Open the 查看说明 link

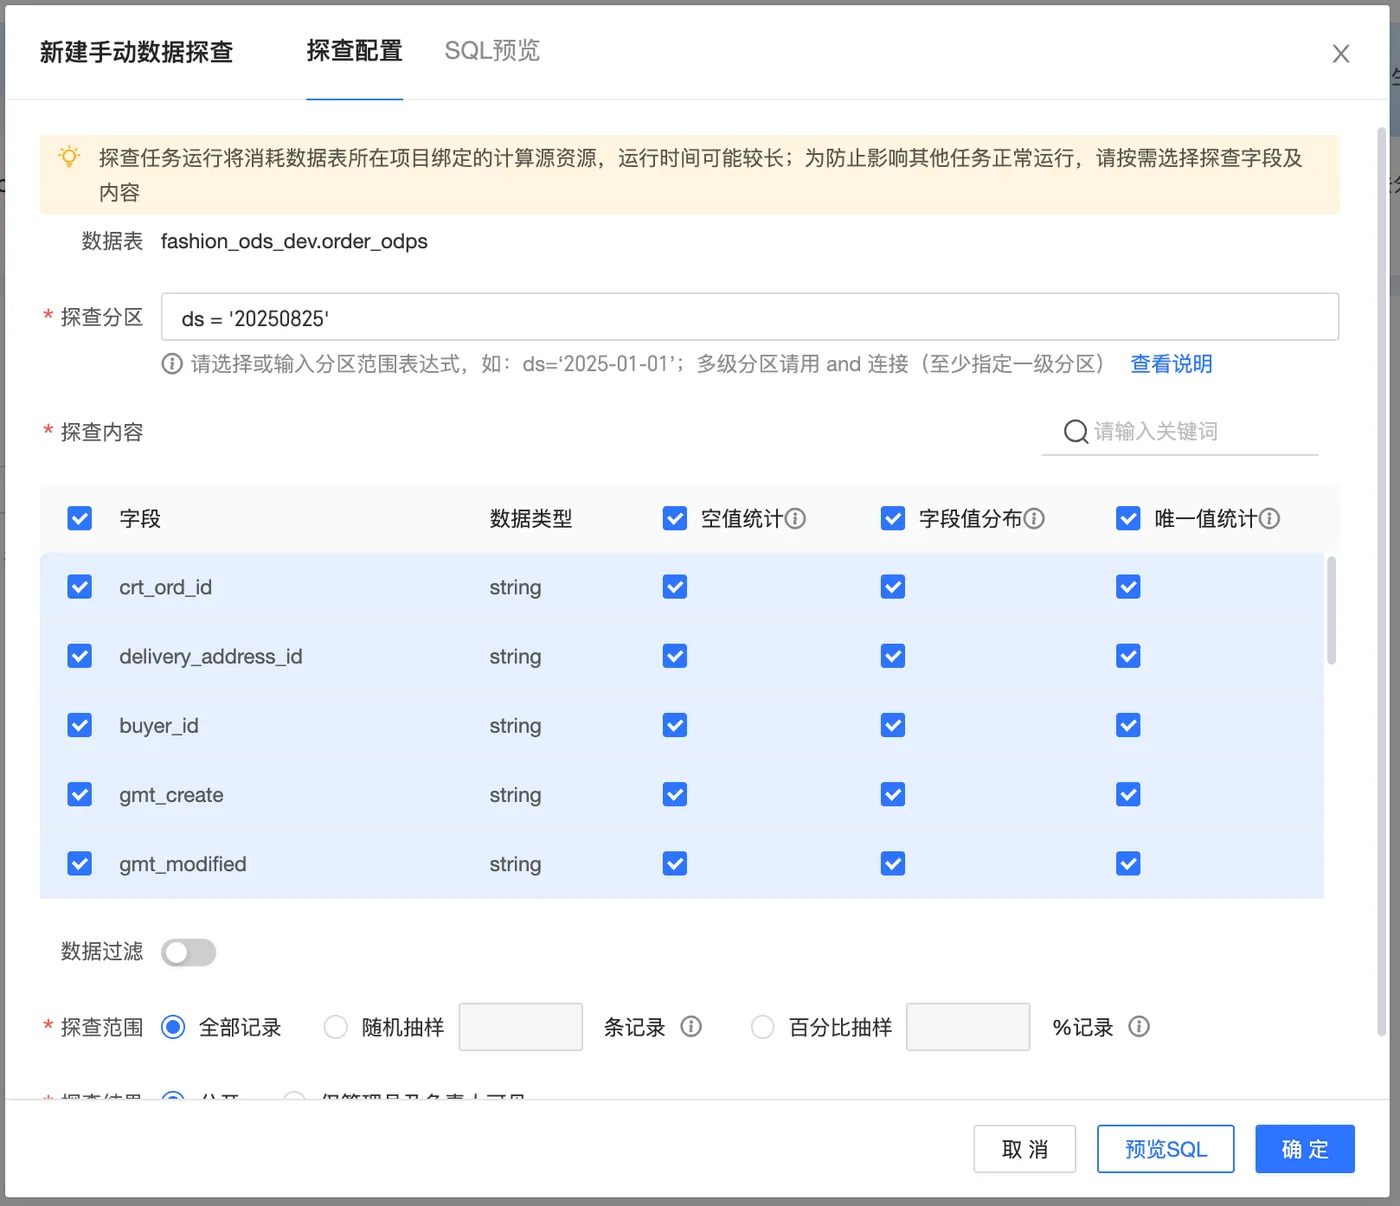click(1171, 364)
